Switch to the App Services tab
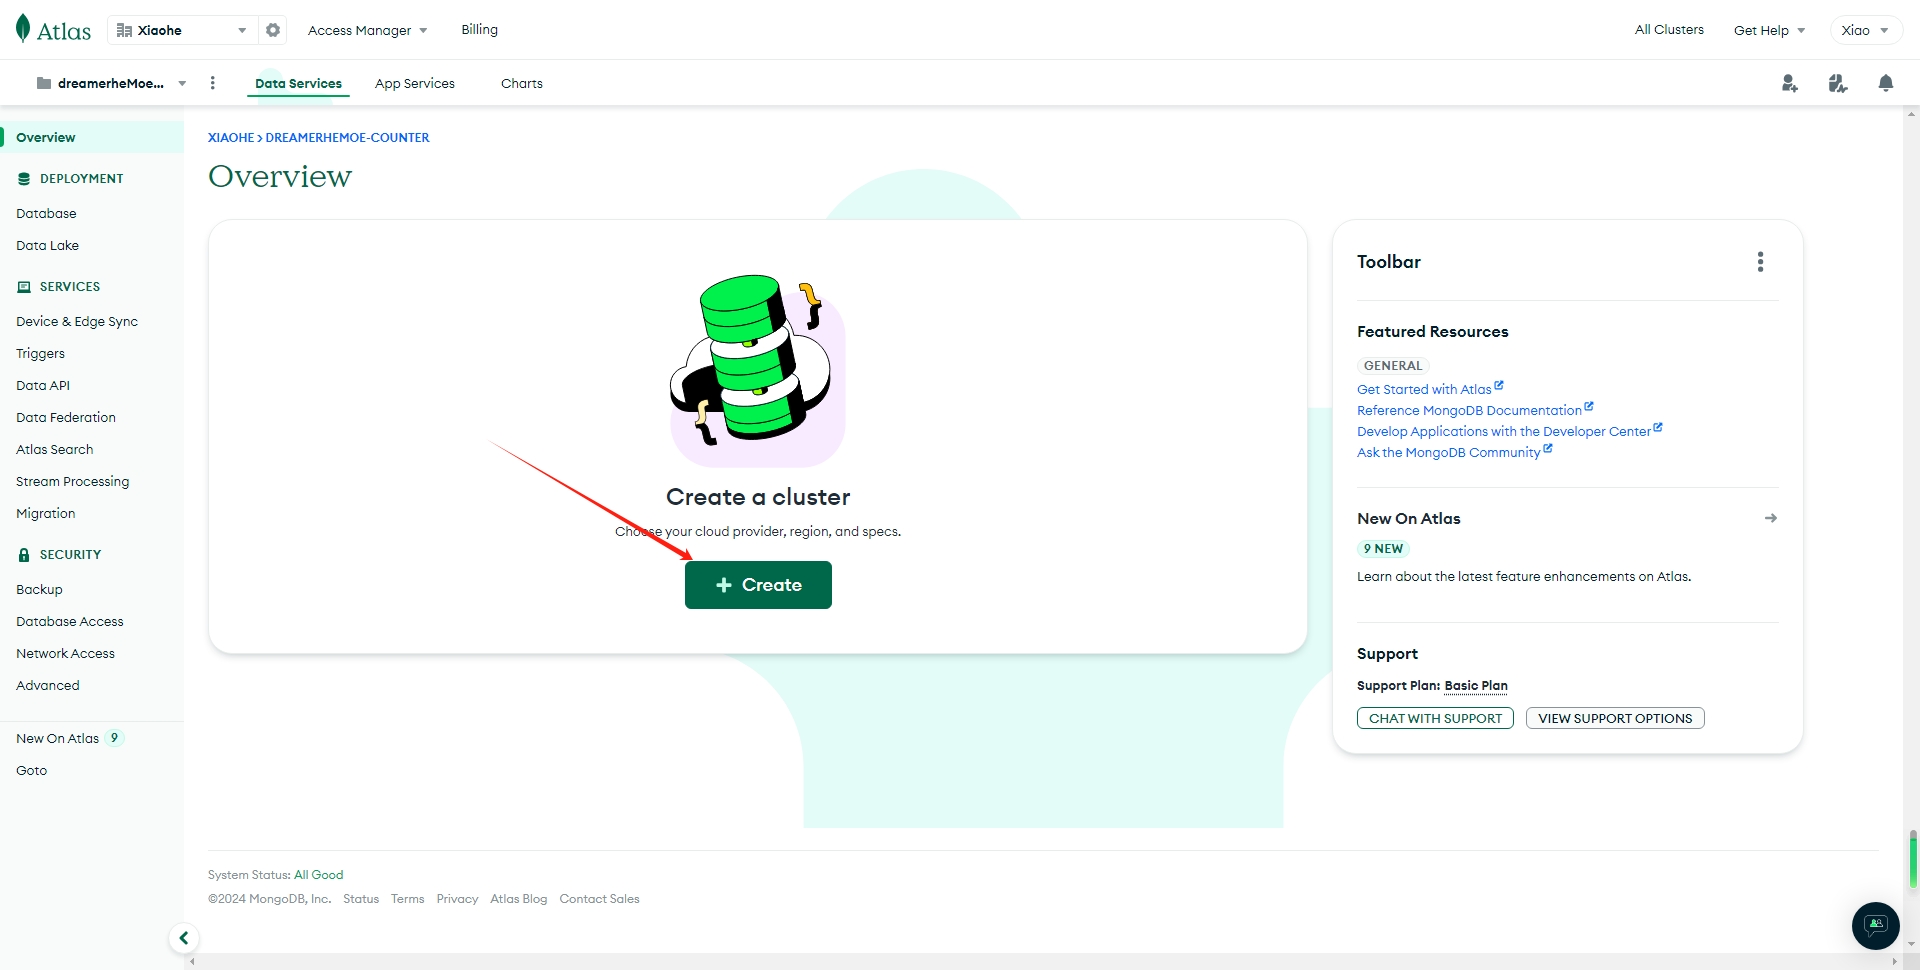The height and width of the screenshot is (970, 1920). point(415,83)
